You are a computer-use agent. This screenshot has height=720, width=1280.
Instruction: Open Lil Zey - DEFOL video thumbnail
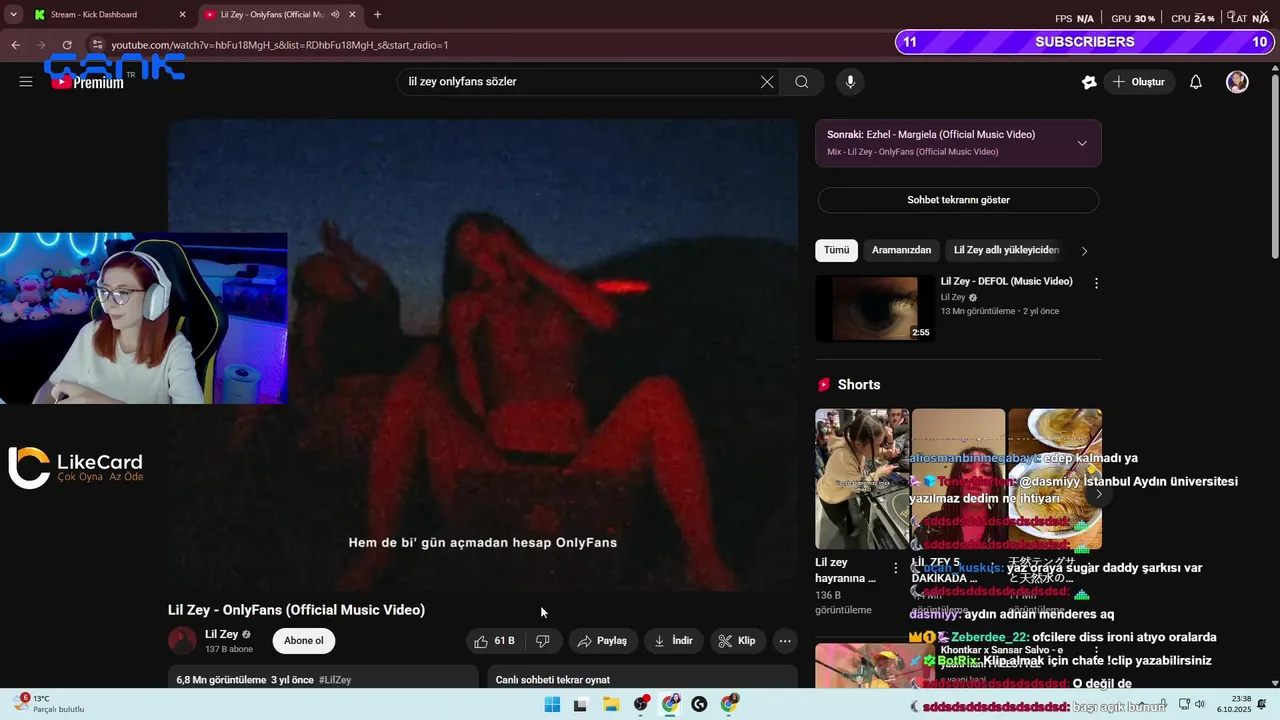(x=875, y=308)
